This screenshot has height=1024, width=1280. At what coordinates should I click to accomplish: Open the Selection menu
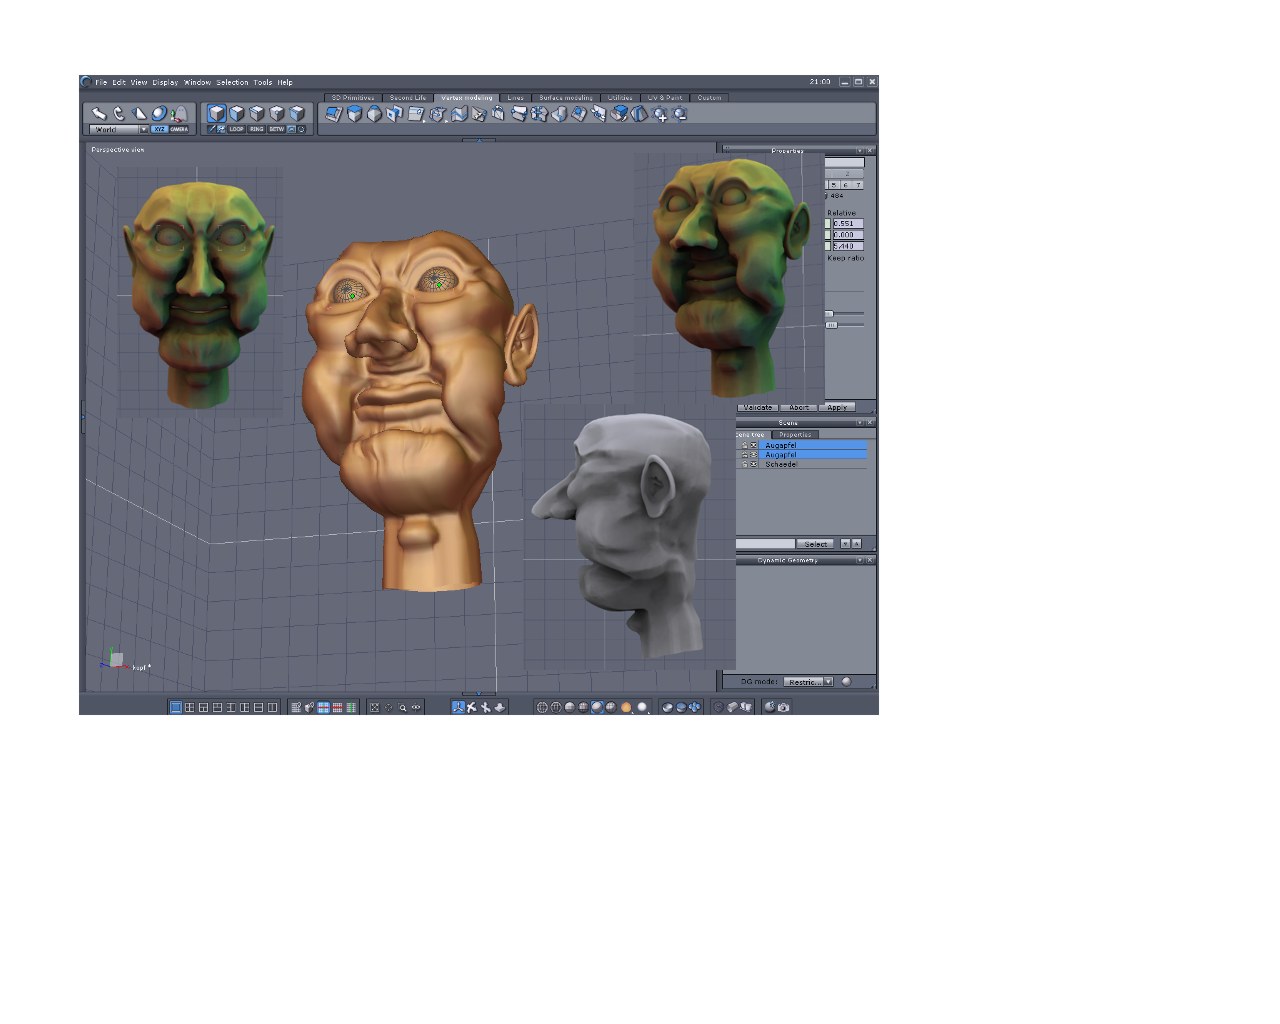coord(232,82)
